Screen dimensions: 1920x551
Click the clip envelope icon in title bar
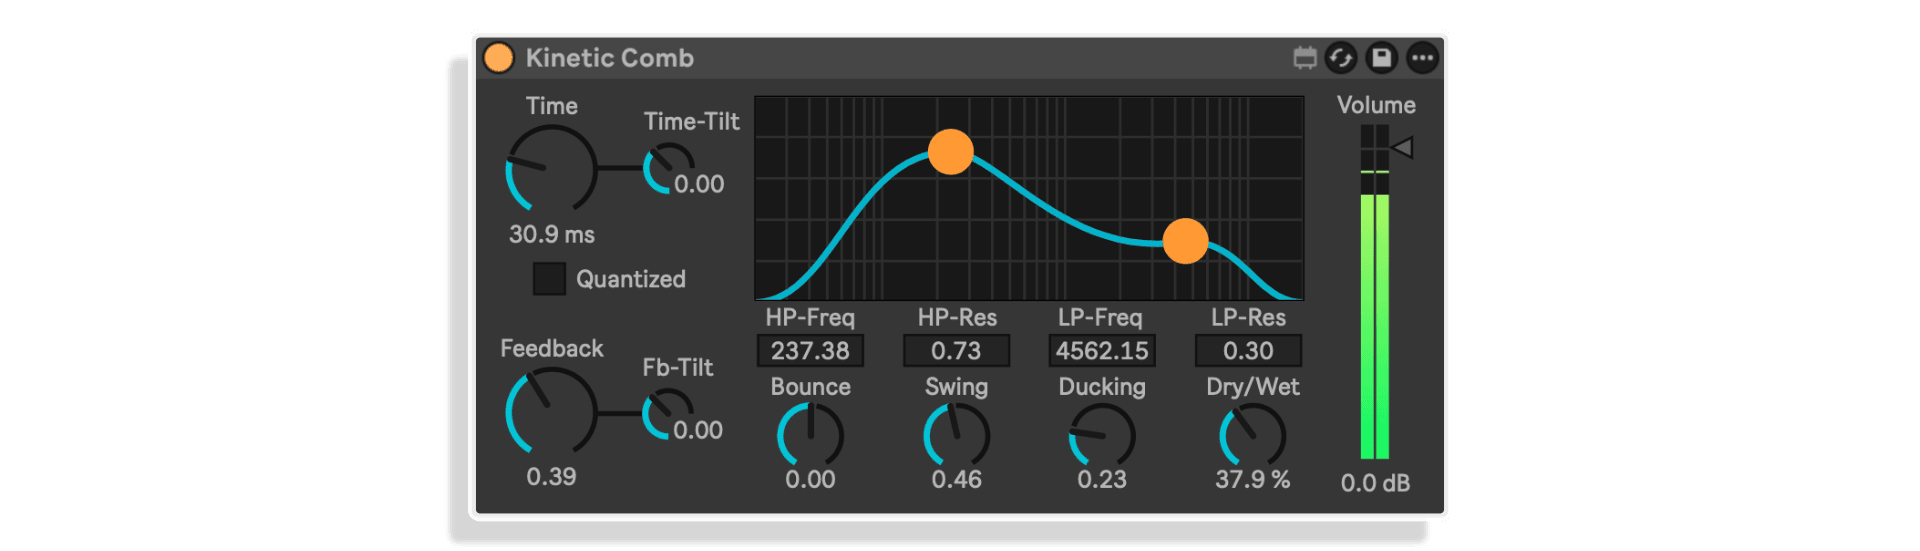tap(1304, 58)
